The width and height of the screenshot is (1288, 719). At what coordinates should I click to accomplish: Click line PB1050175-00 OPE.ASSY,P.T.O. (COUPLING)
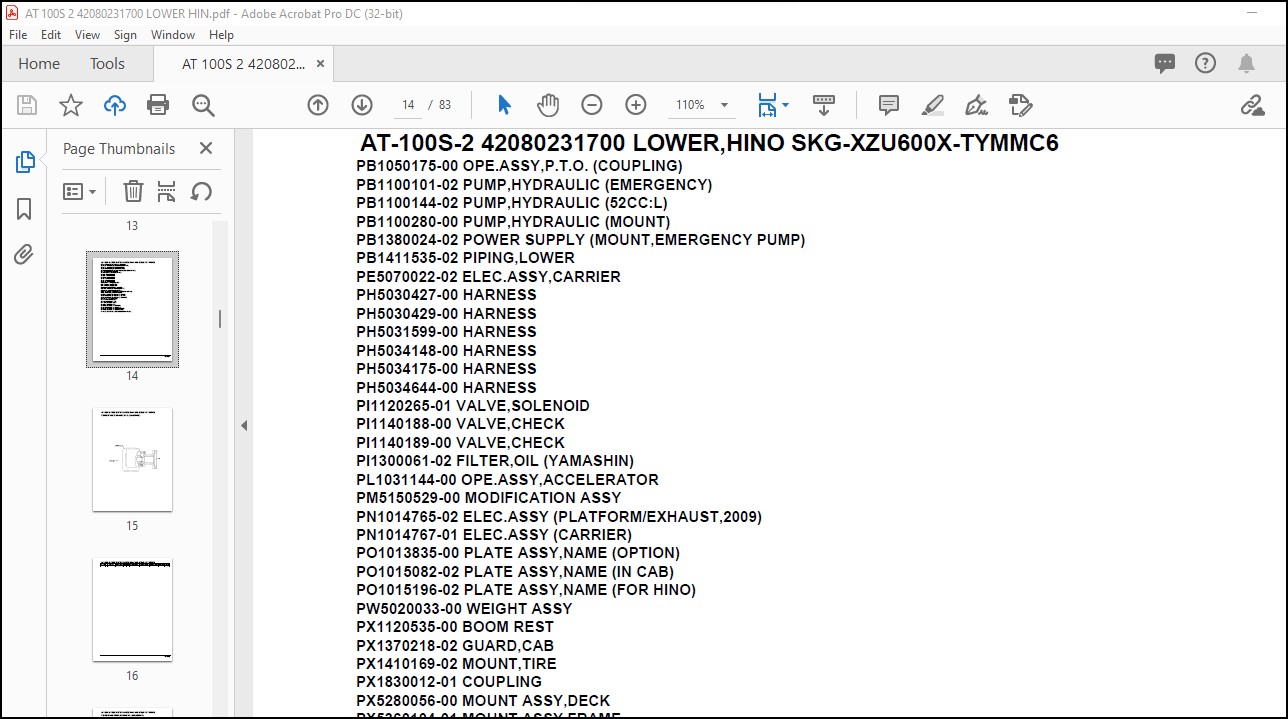pos(519,166)
